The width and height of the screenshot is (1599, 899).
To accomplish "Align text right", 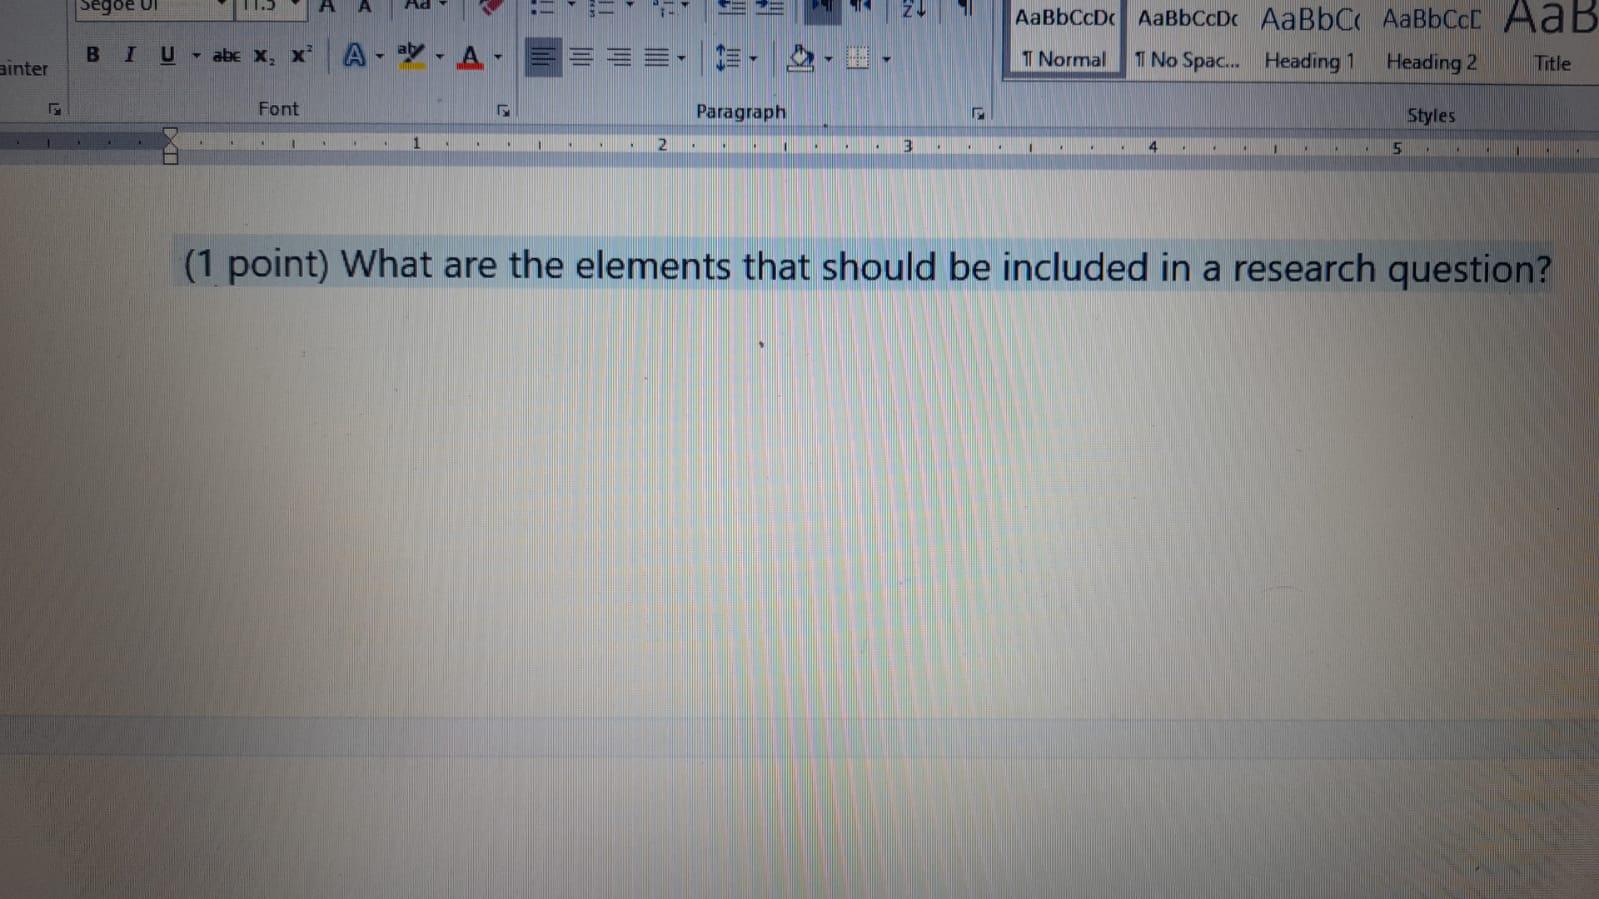I will [619, 58].
